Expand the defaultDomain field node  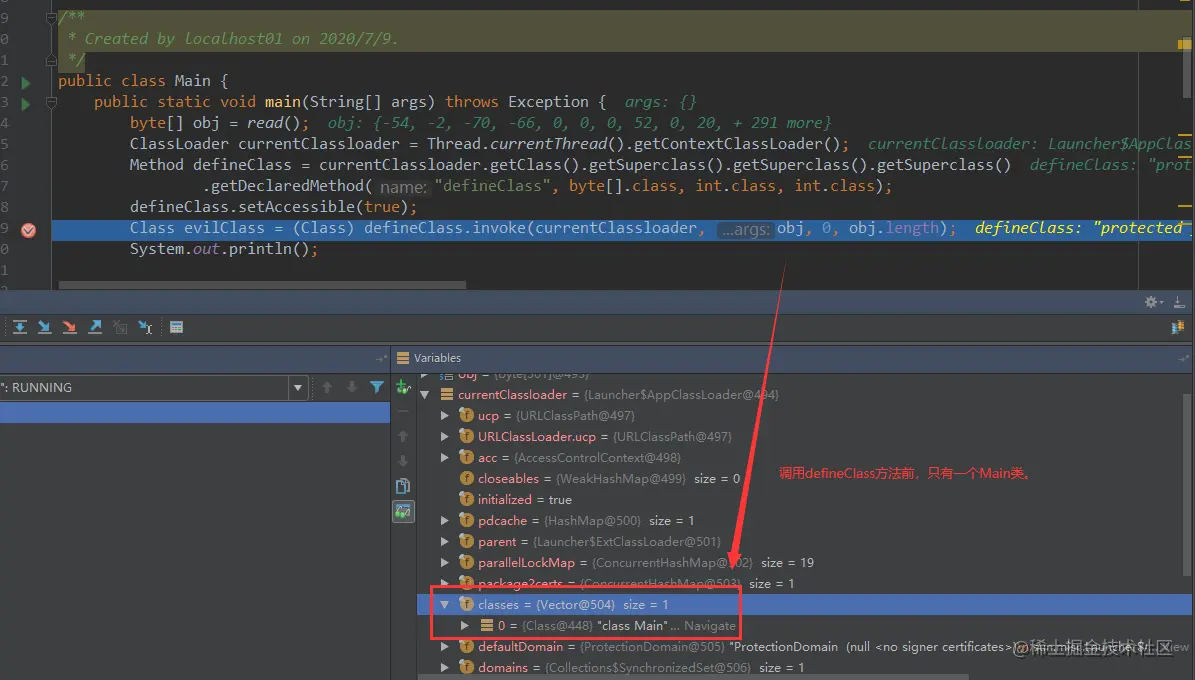click(x=444, y=646)
